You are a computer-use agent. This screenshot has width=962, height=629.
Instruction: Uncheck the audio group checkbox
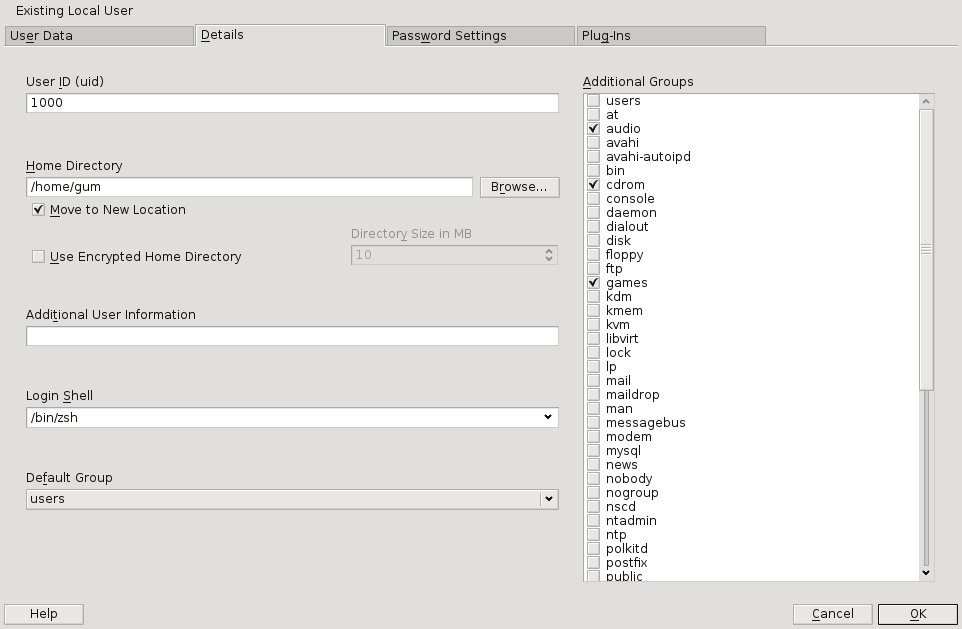click(x=594, y=129)
